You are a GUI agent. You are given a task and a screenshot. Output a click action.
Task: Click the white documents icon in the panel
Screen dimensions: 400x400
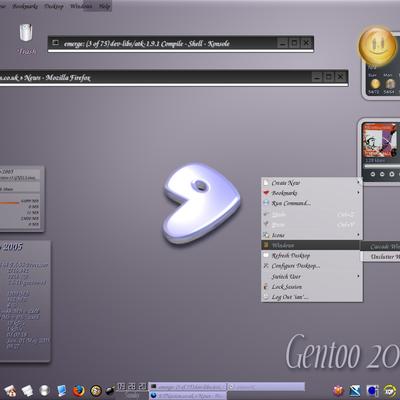pos(27,391)
